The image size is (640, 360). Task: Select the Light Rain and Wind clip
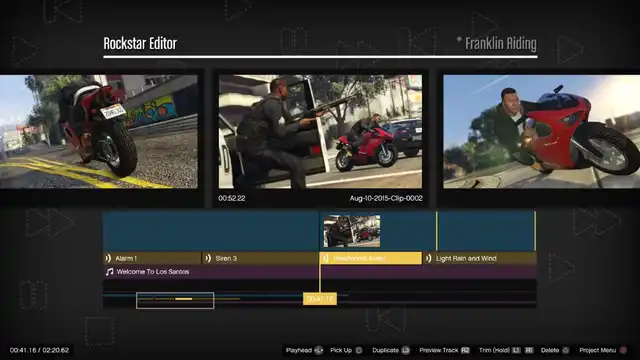480,258
